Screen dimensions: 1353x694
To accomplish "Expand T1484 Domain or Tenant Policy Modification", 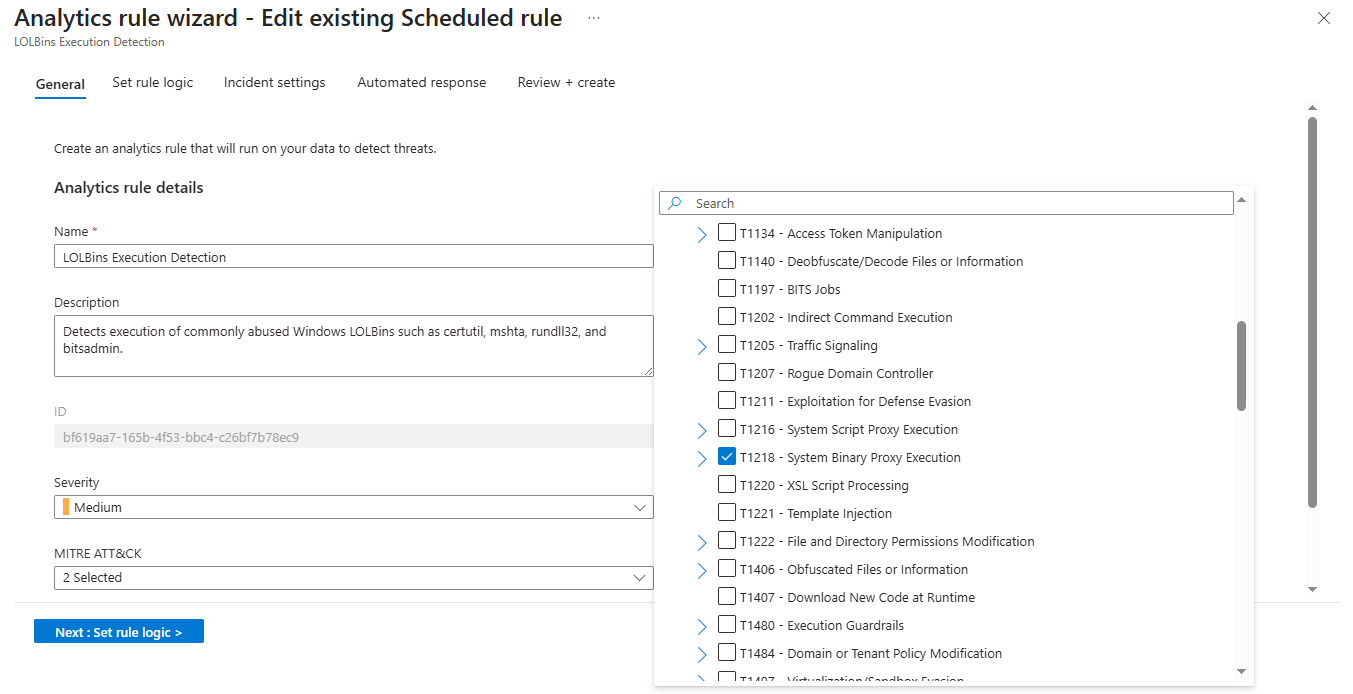I will (x=702, y=654).
